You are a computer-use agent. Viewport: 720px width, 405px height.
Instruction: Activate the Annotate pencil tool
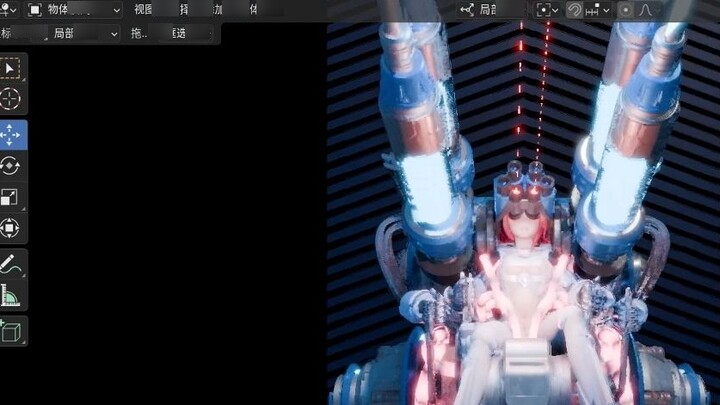click(x=11, y=265)
